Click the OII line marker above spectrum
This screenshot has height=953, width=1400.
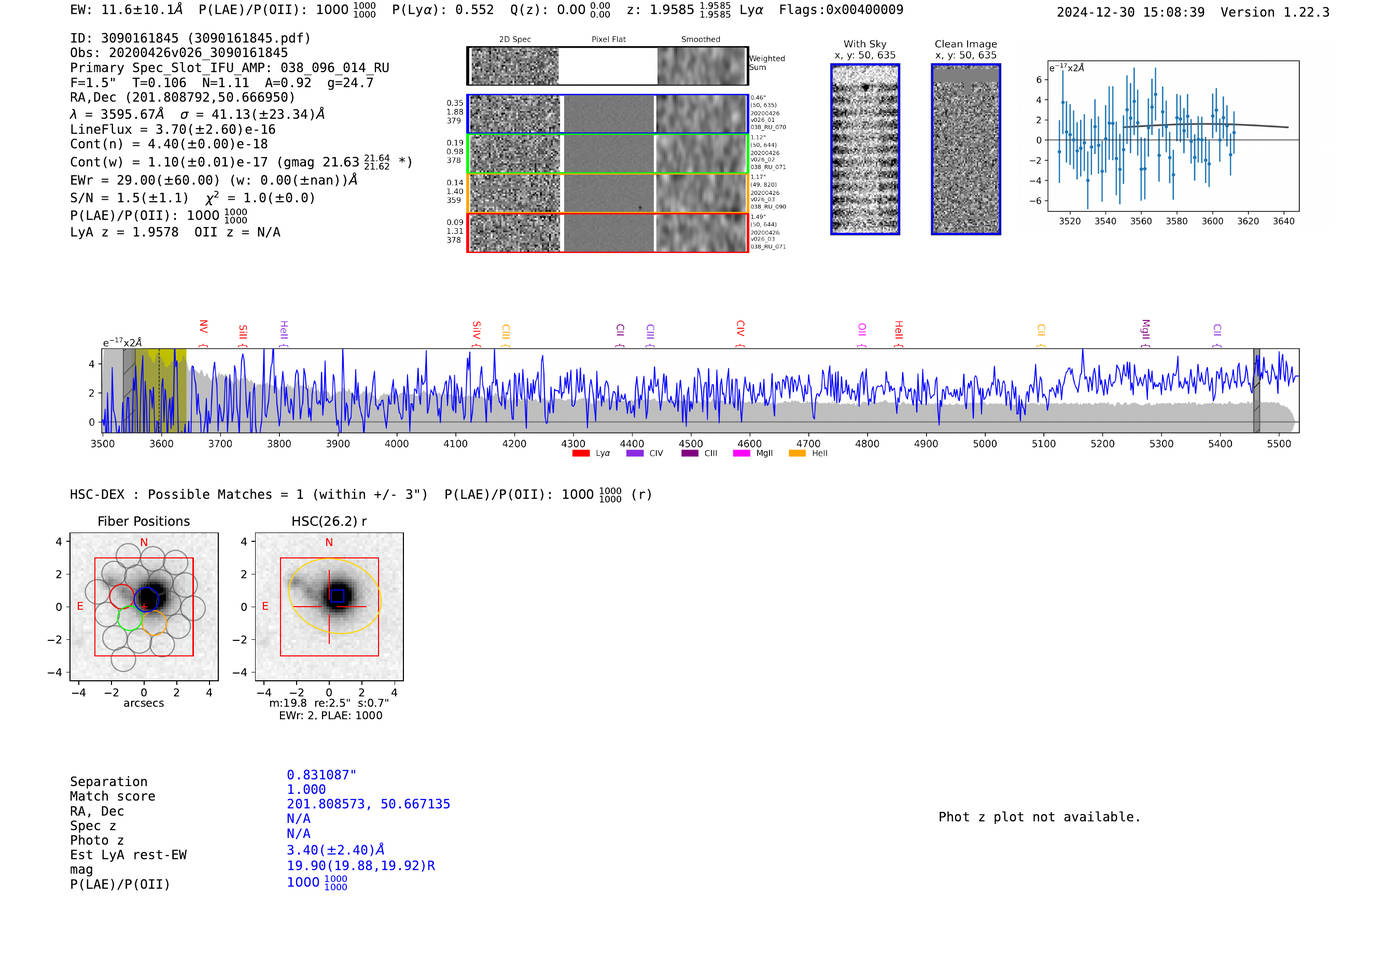pos(862,332)
